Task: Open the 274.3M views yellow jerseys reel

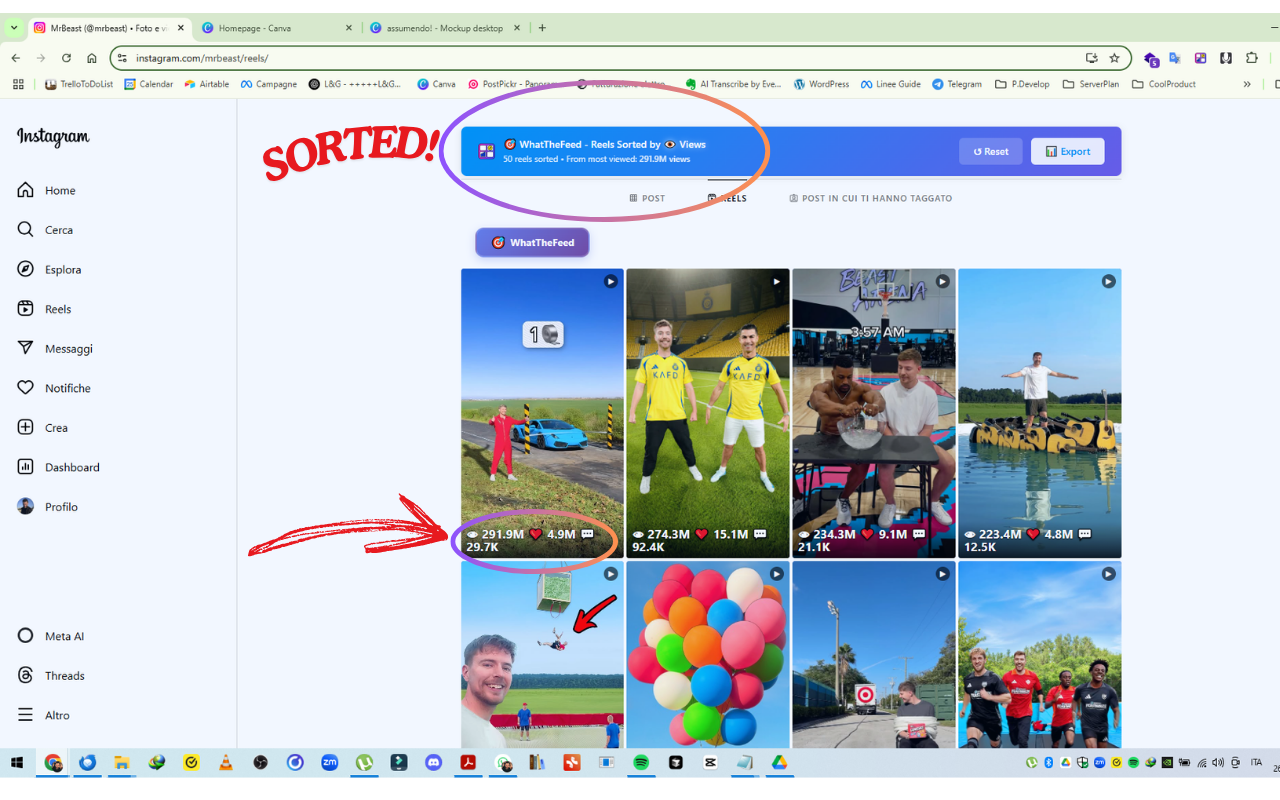Action: pos(708,413)
